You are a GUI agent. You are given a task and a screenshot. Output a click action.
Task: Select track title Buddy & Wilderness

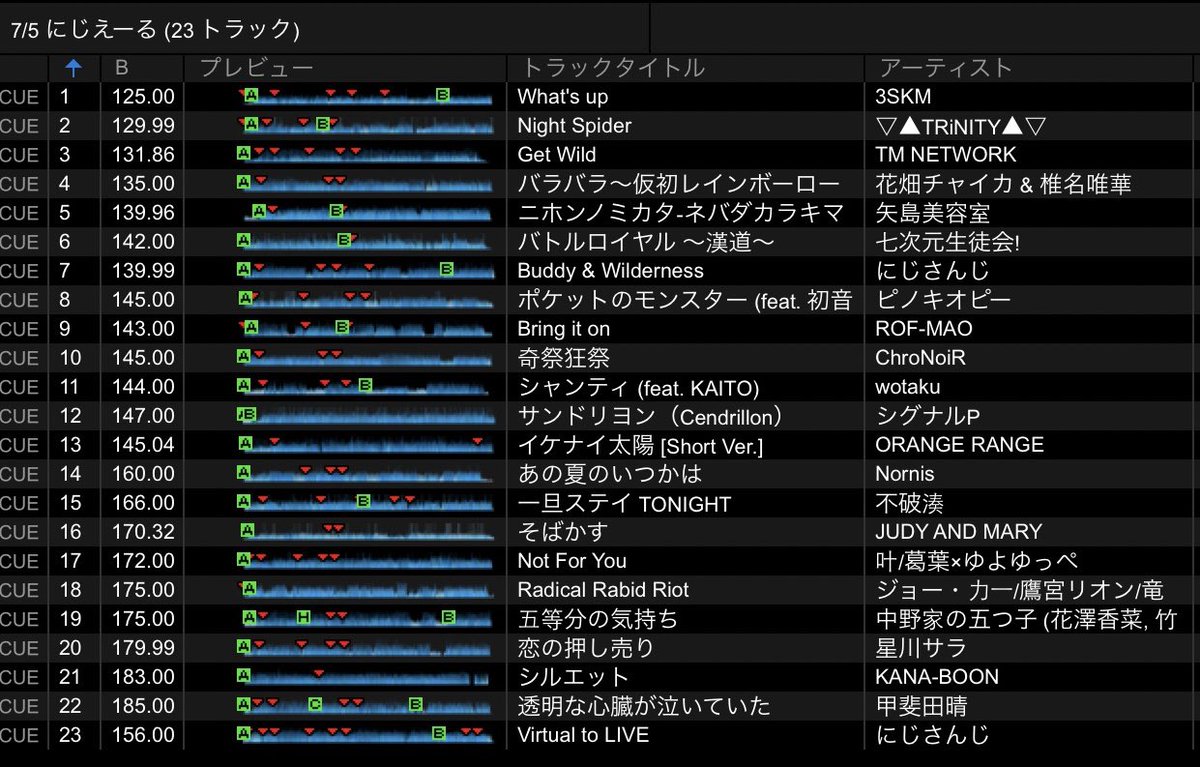point(611,271)
